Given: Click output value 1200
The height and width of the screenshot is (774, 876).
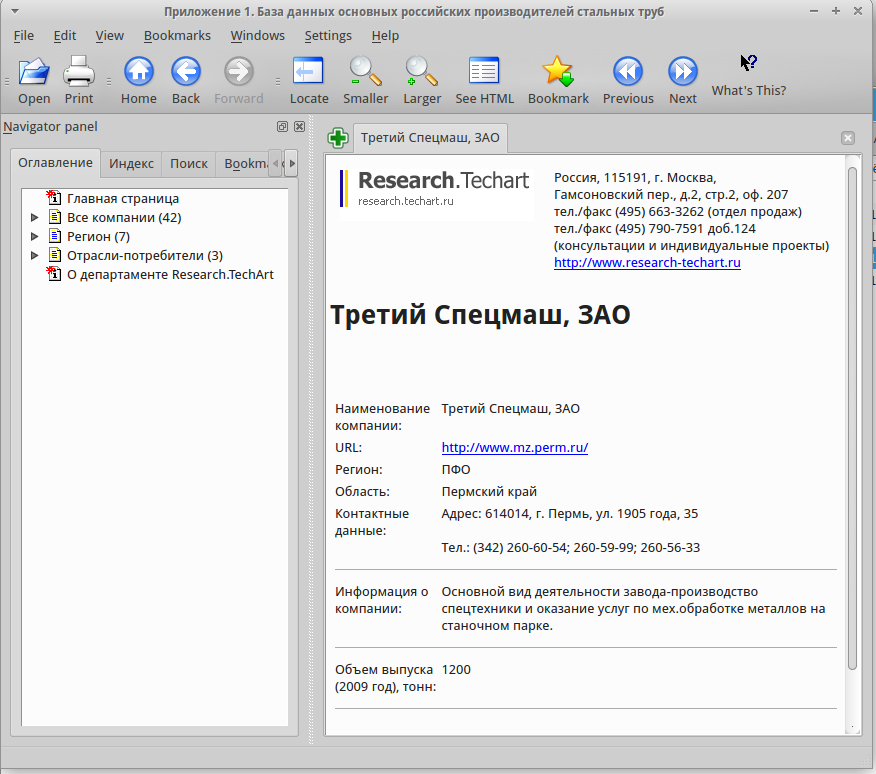Looking at the screenshot, I should [x=456, y=669].
